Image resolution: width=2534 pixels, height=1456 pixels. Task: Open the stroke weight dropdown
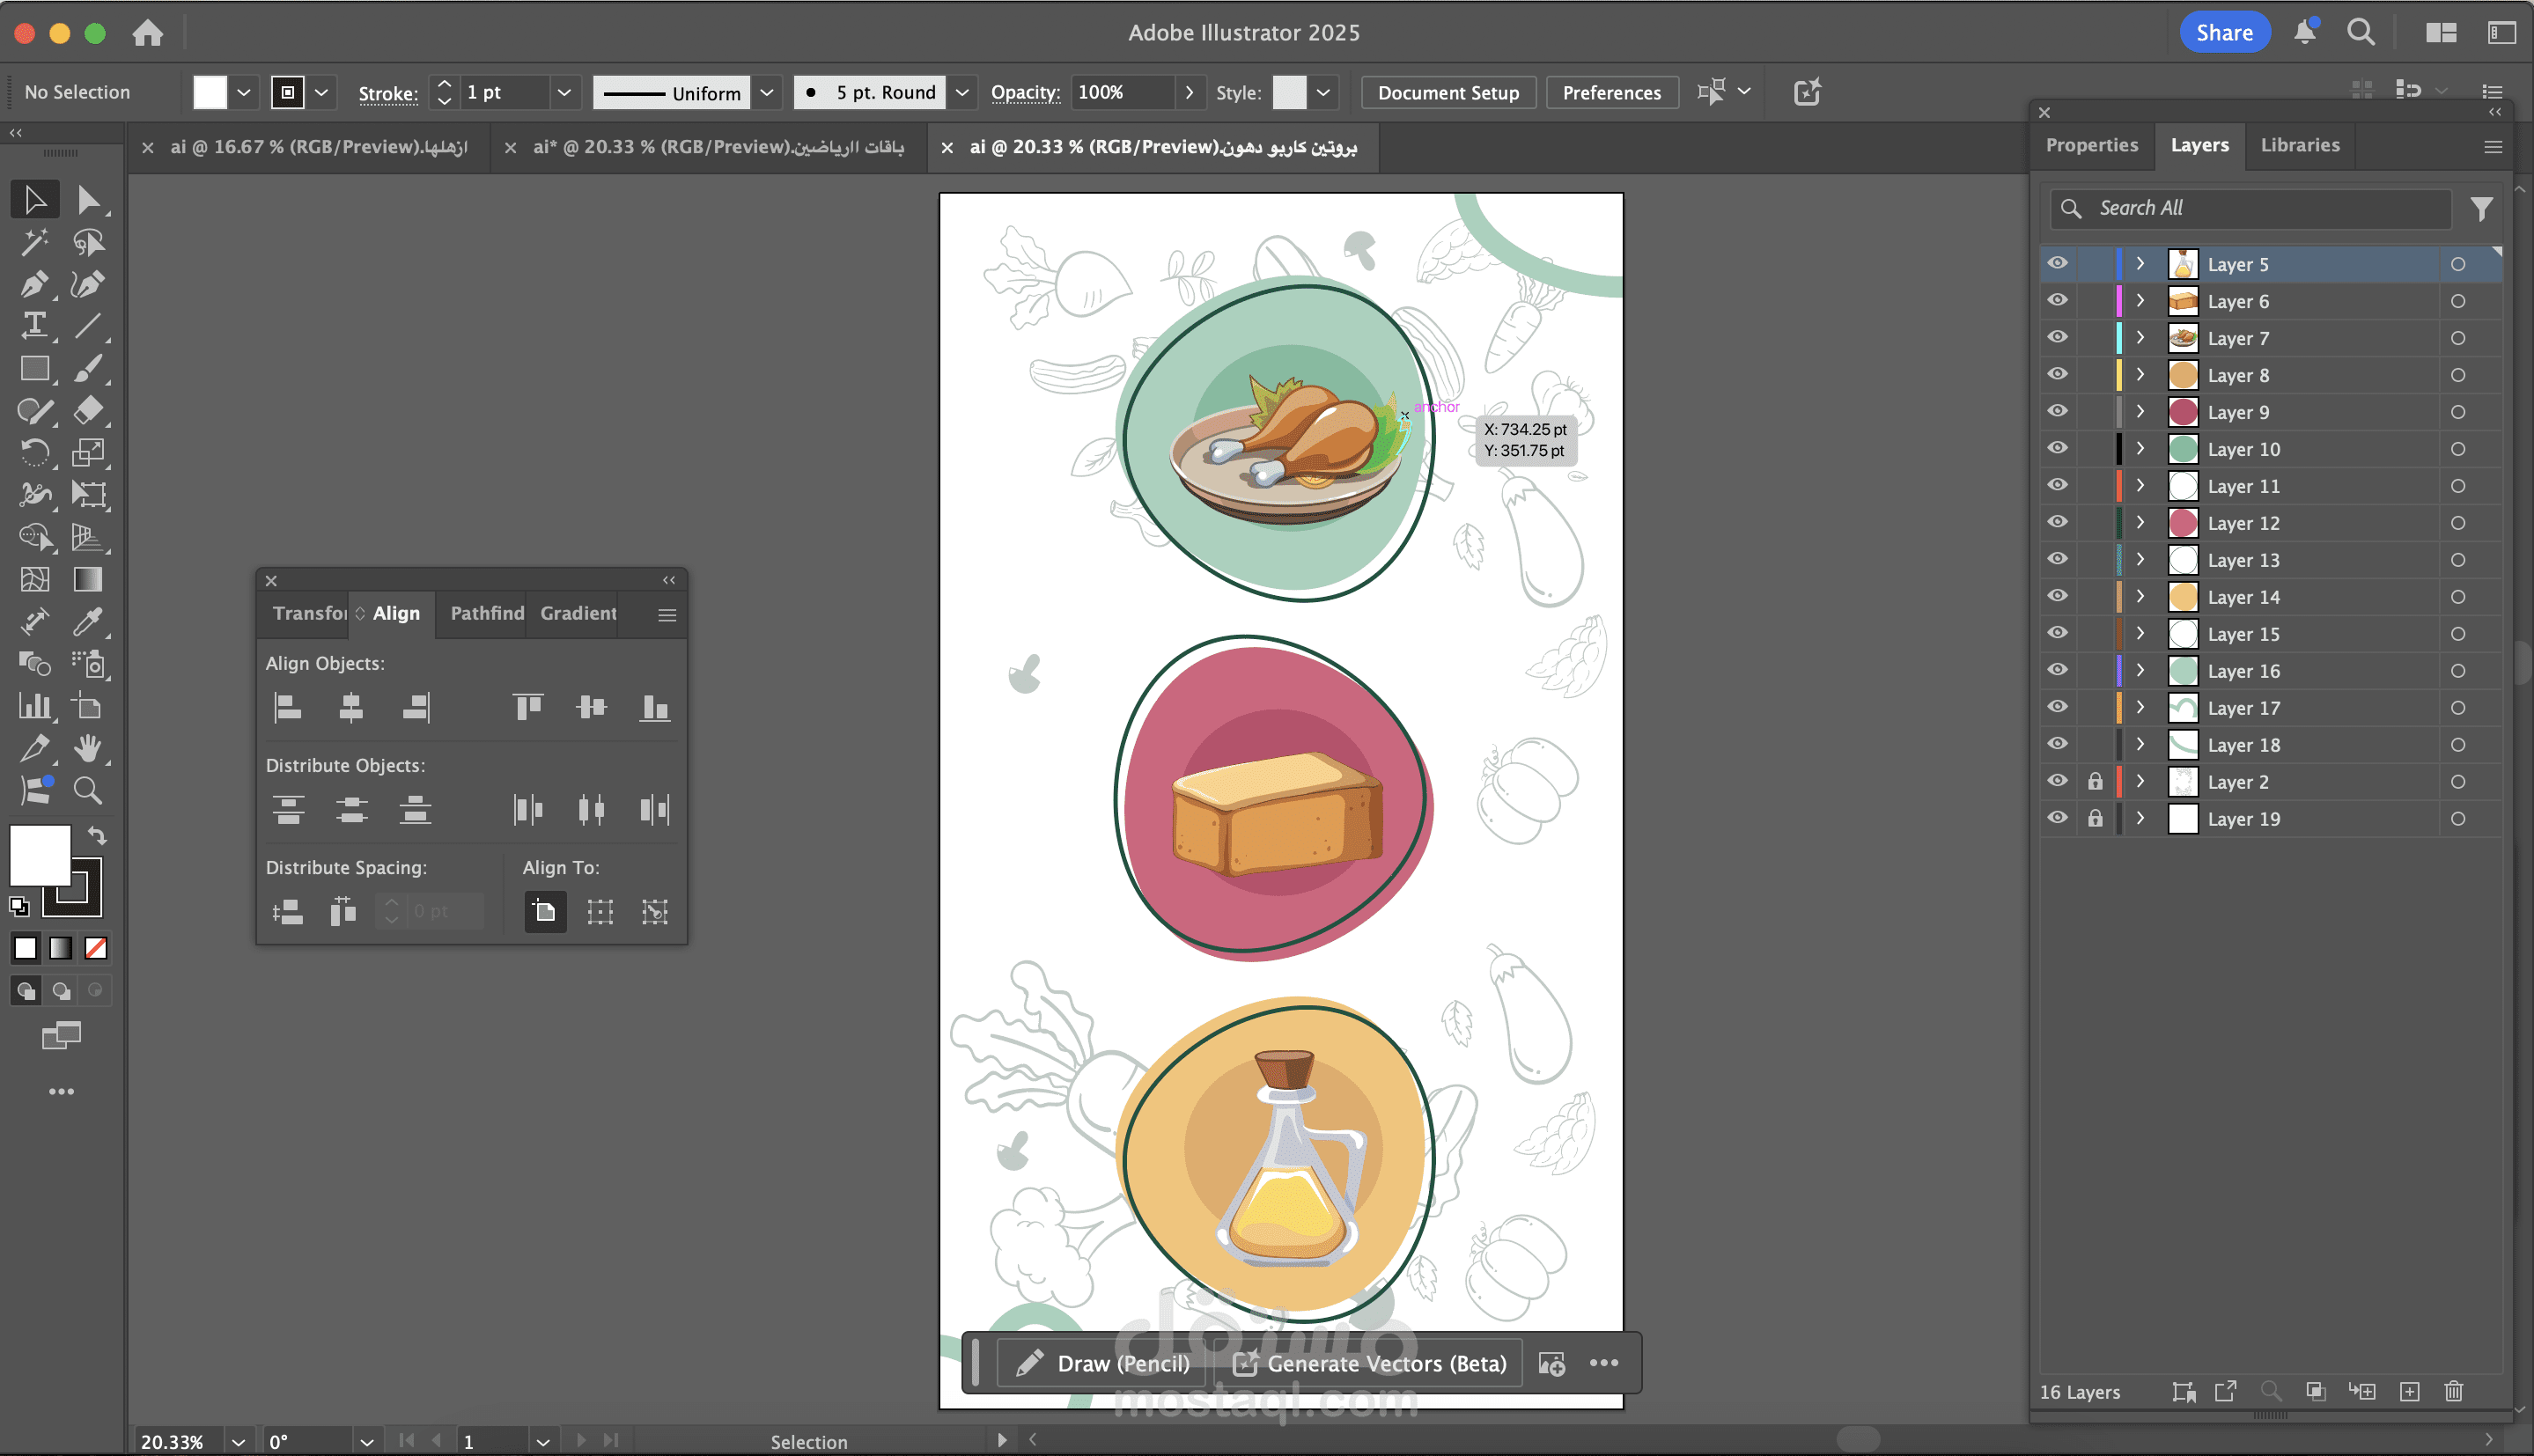[x=564, y=93]
